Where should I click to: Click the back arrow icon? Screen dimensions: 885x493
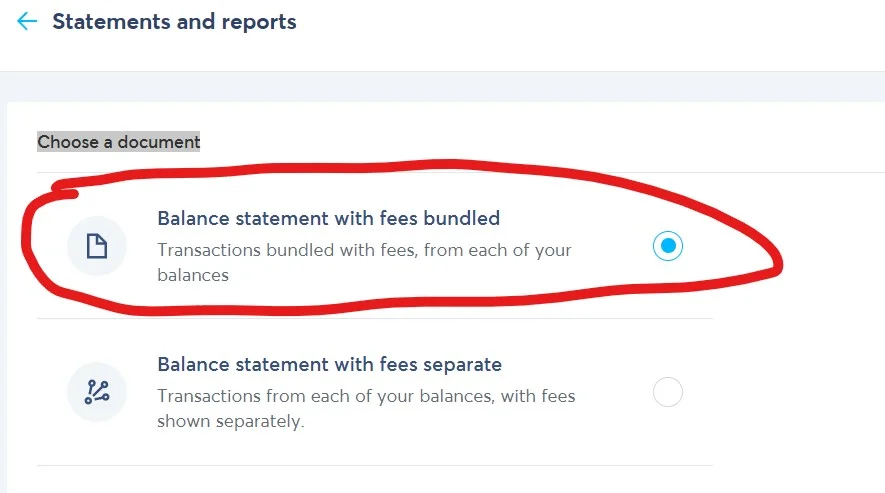(27, 21)
